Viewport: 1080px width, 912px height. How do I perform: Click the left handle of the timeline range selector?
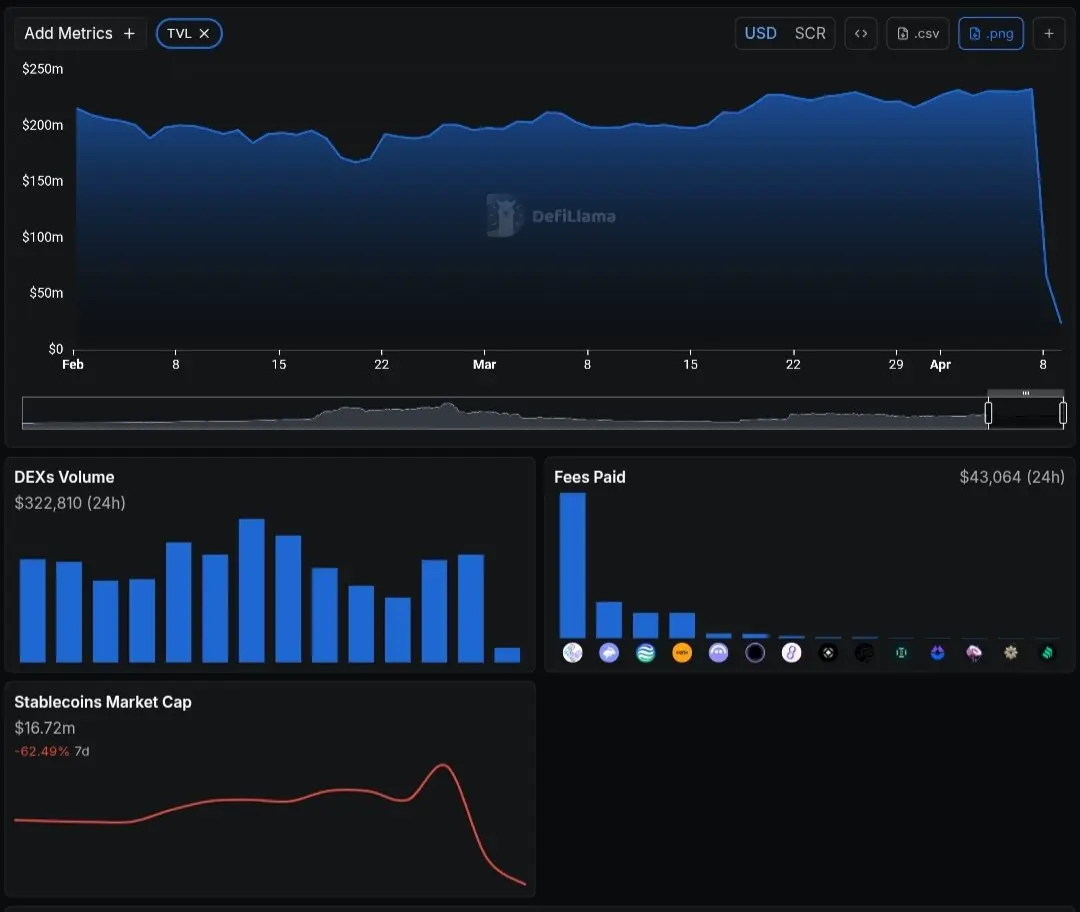click(988, 413)
